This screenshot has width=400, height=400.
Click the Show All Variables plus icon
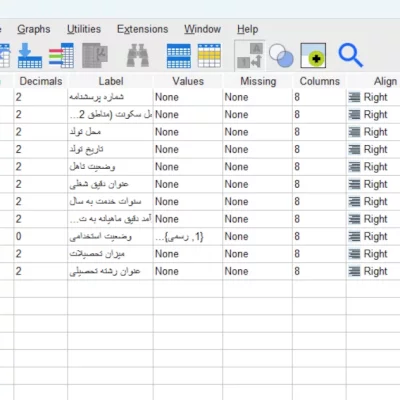point(313,56)
